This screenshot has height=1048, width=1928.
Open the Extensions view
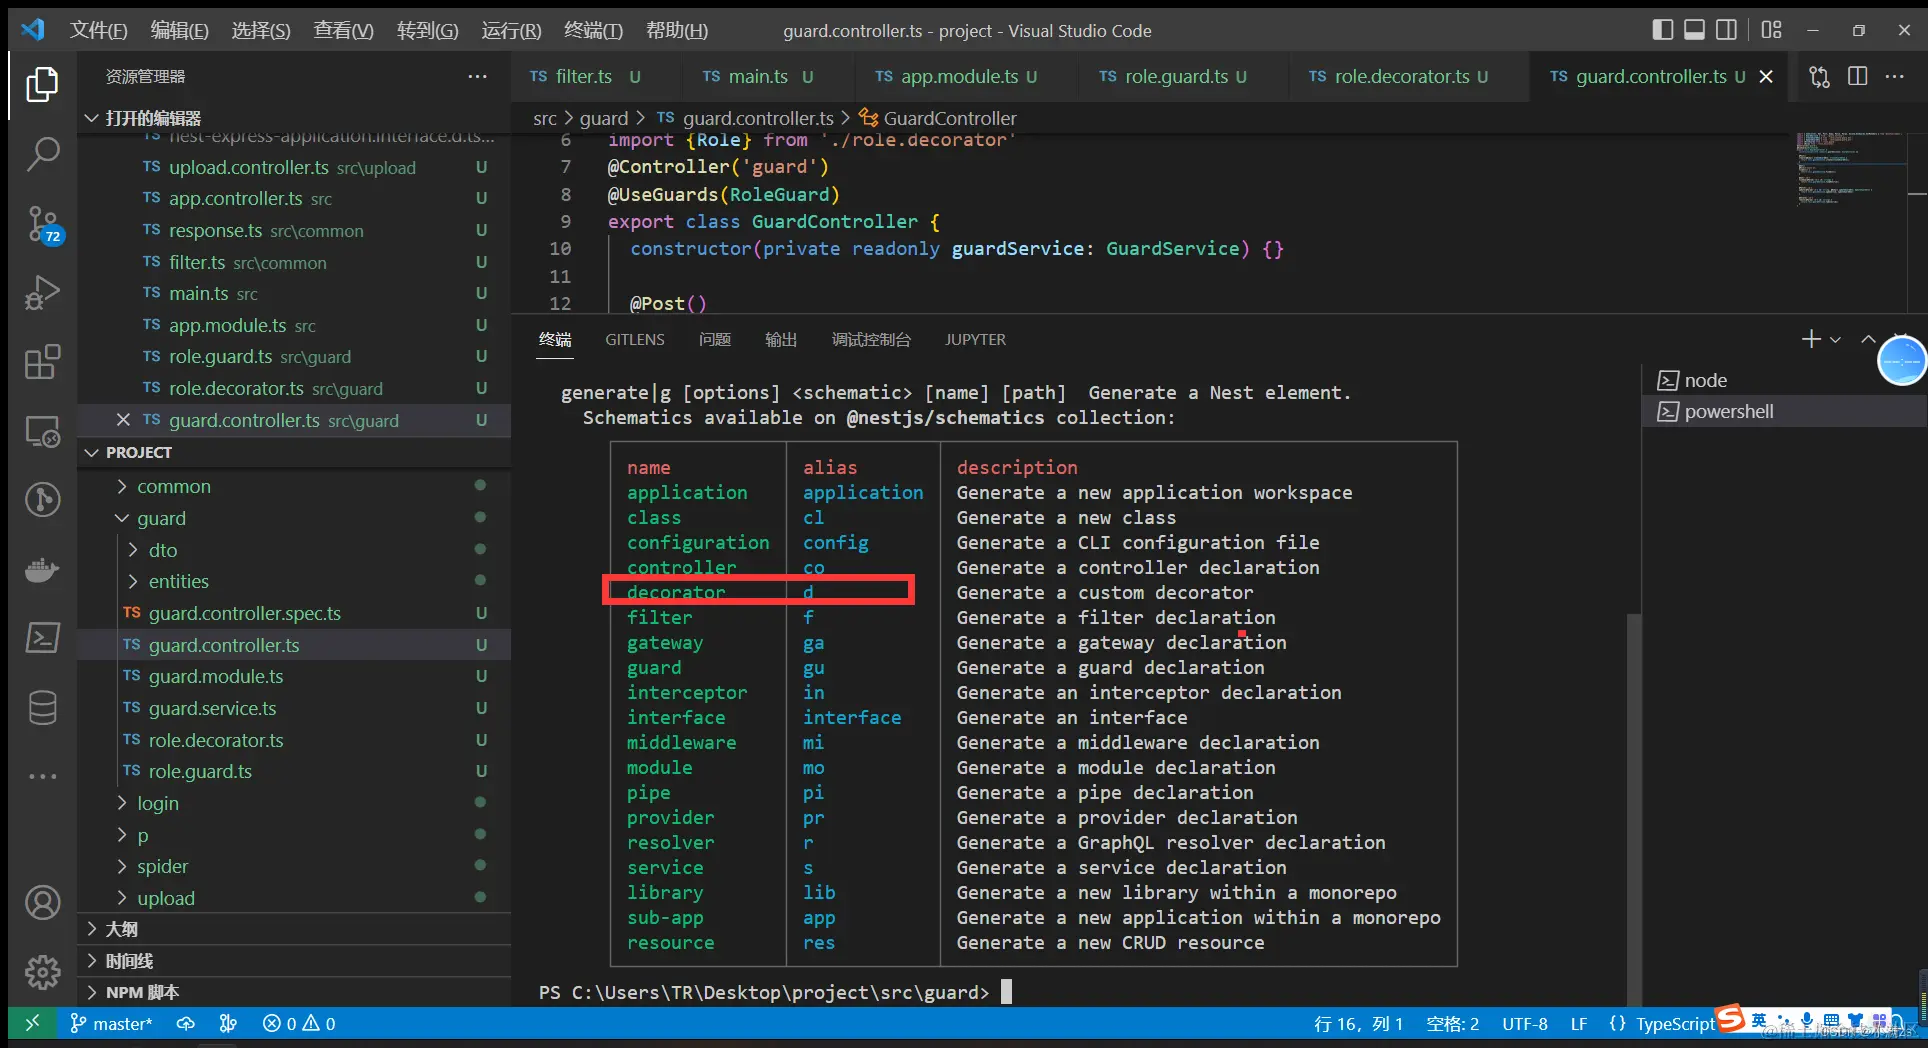click(x=42, y=362)
